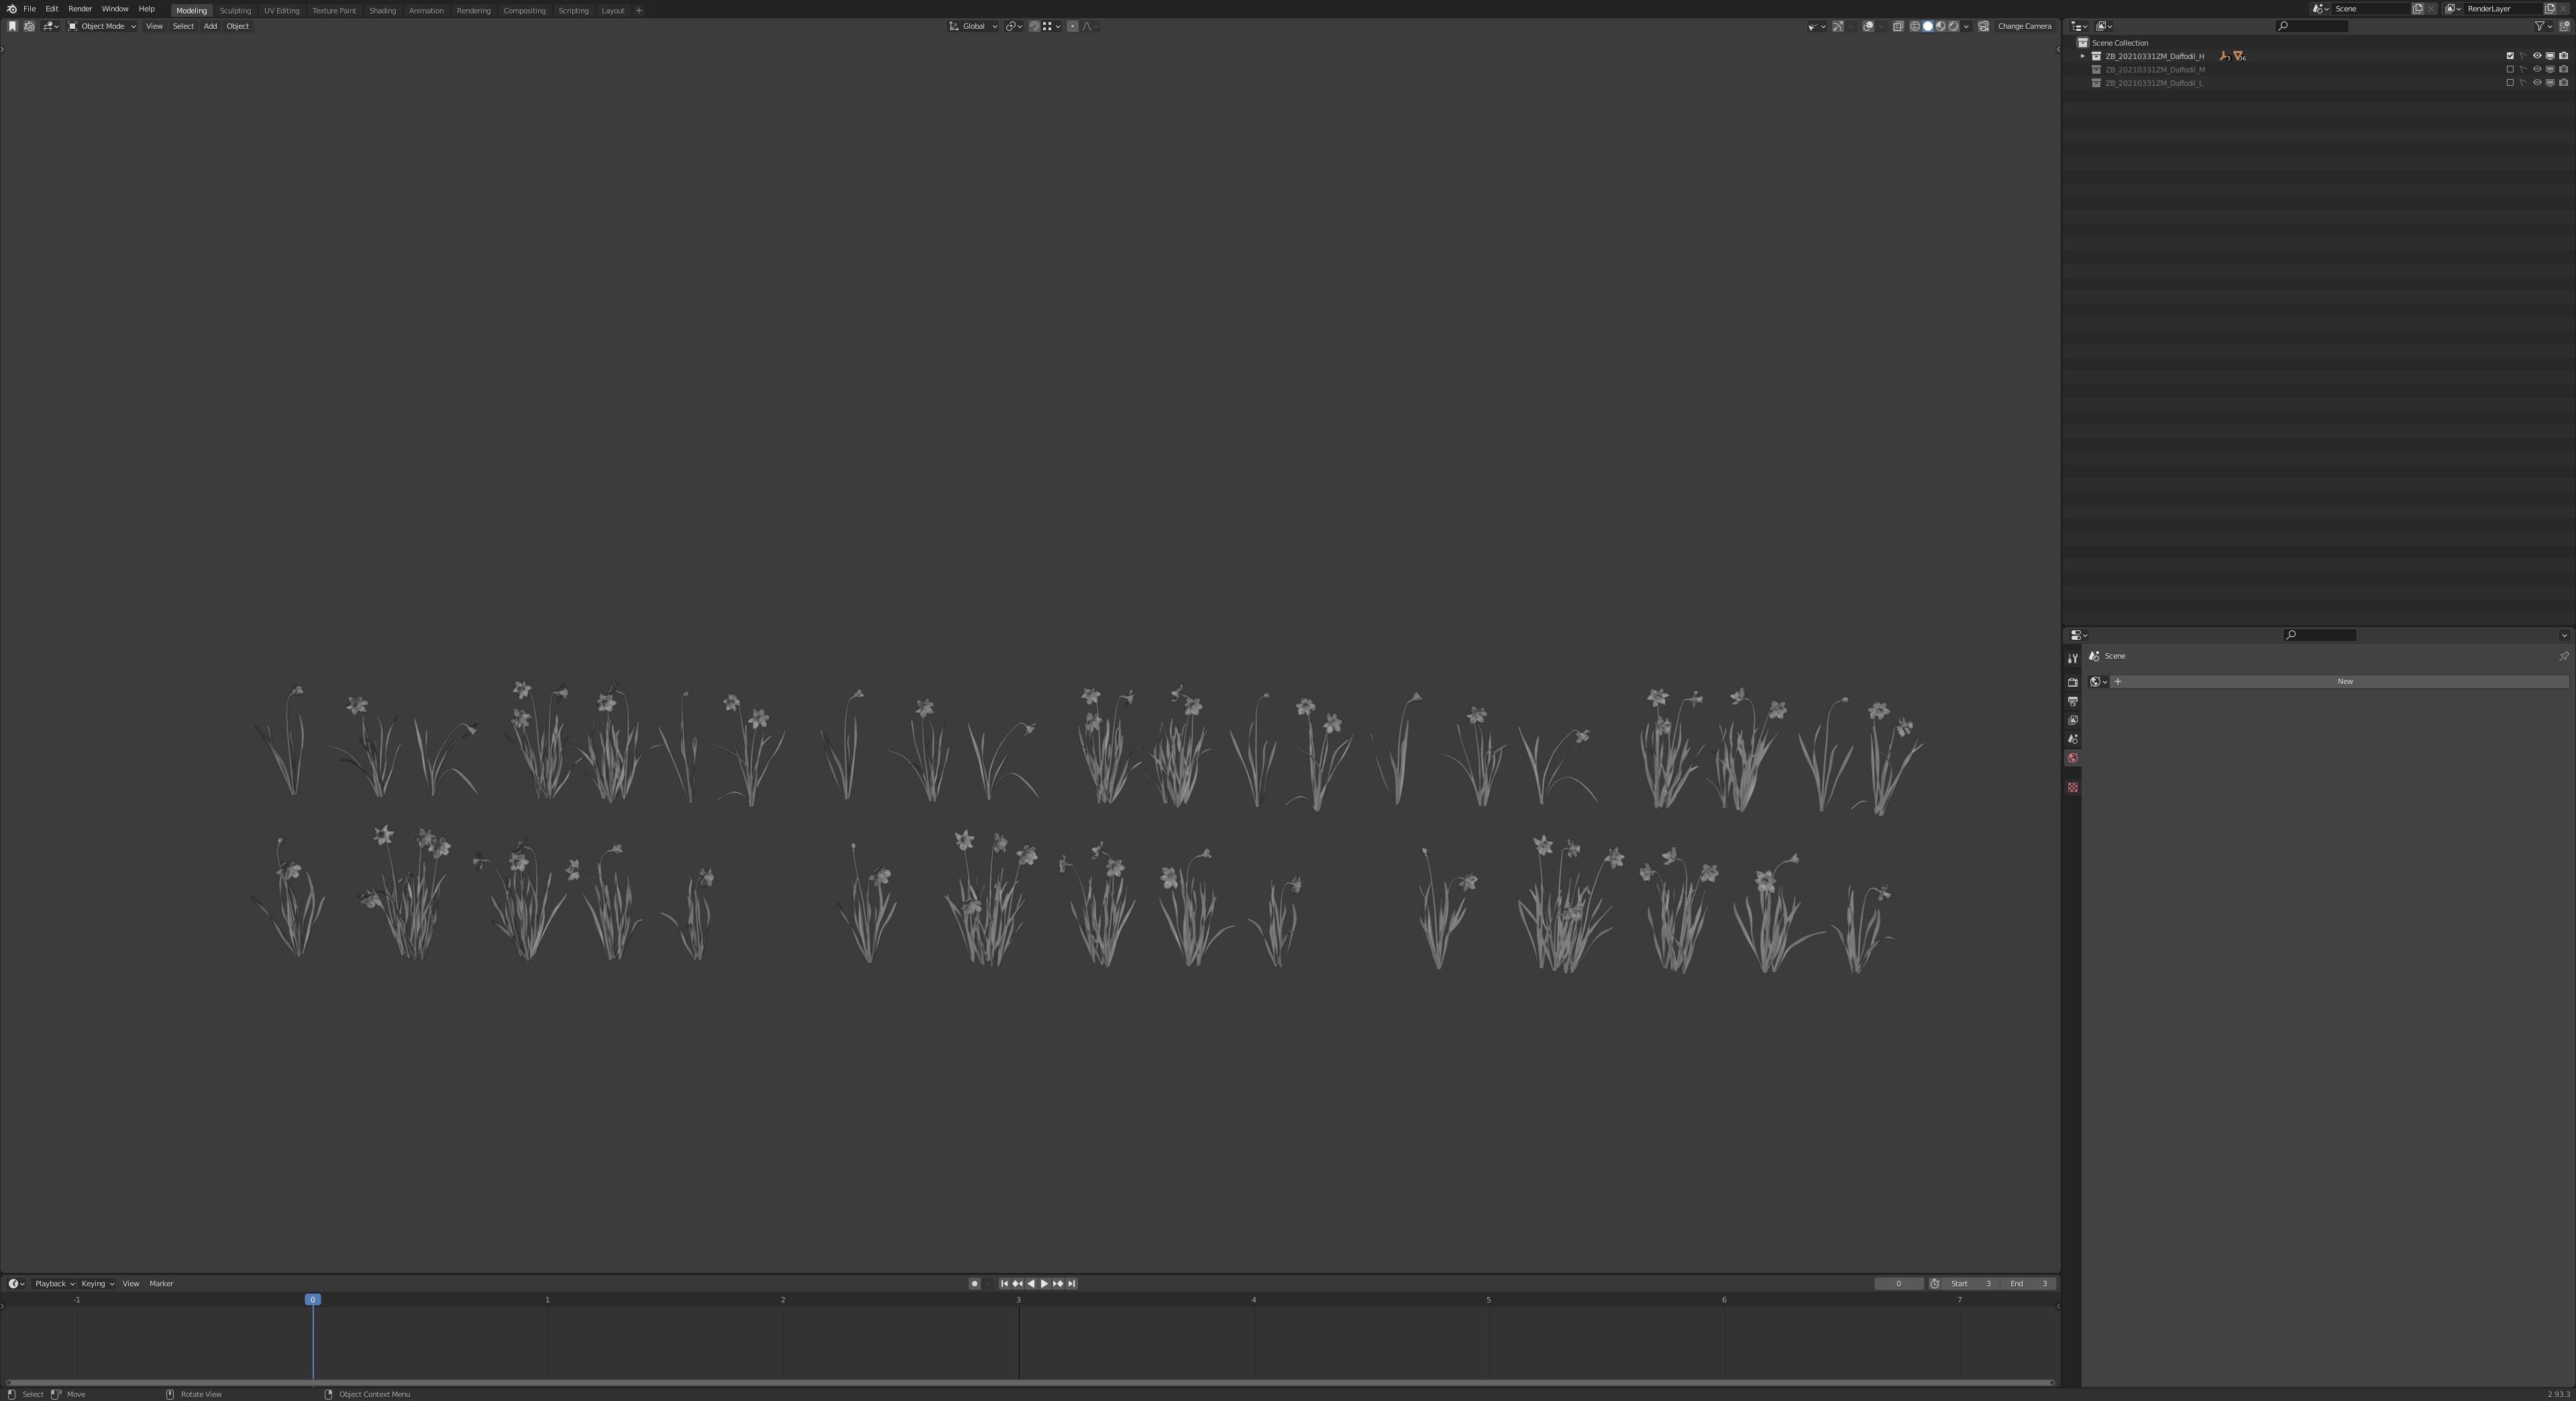Open the outliner filter dropdown
Viewport: 2576px width, 1401px height.
click(2542, 26)
